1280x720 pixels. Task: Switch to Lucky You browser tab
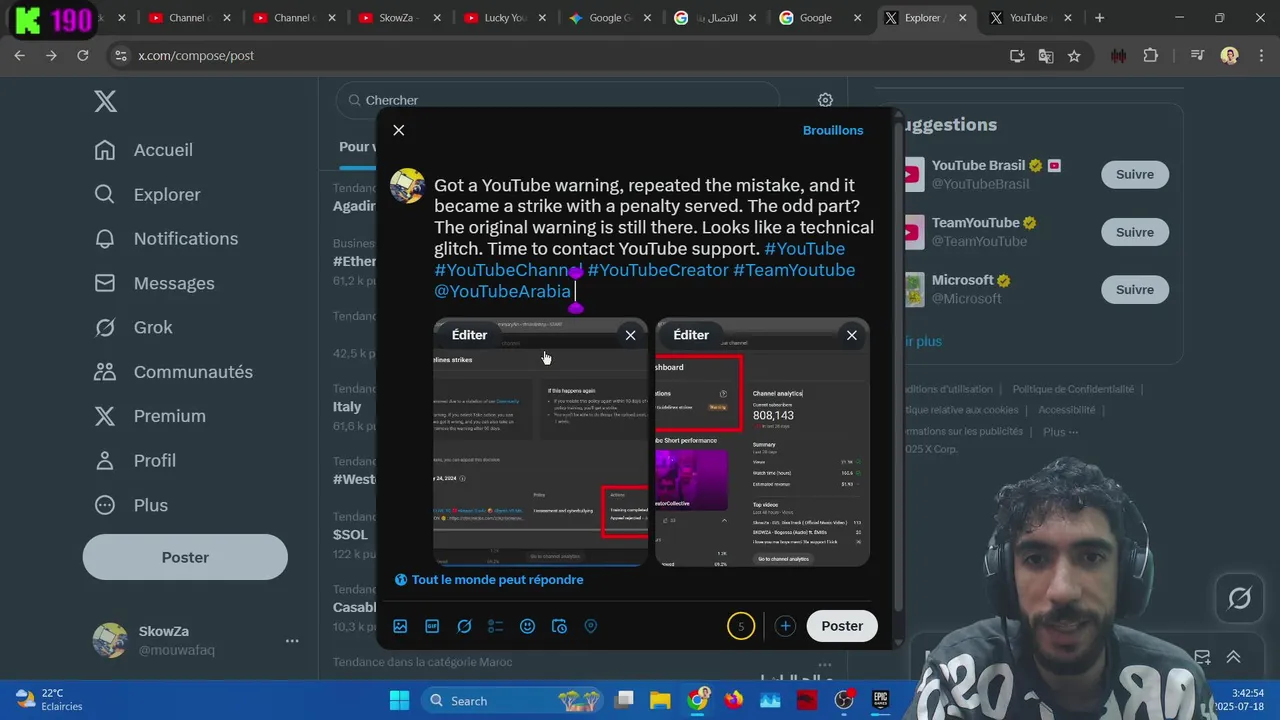point(503,18)
